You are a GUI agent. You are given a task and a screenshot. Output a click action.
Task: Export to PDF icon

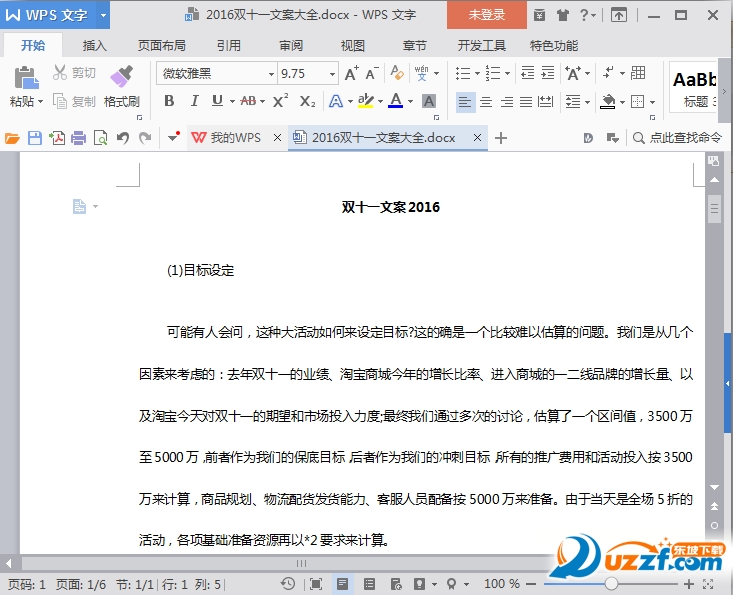57,138
